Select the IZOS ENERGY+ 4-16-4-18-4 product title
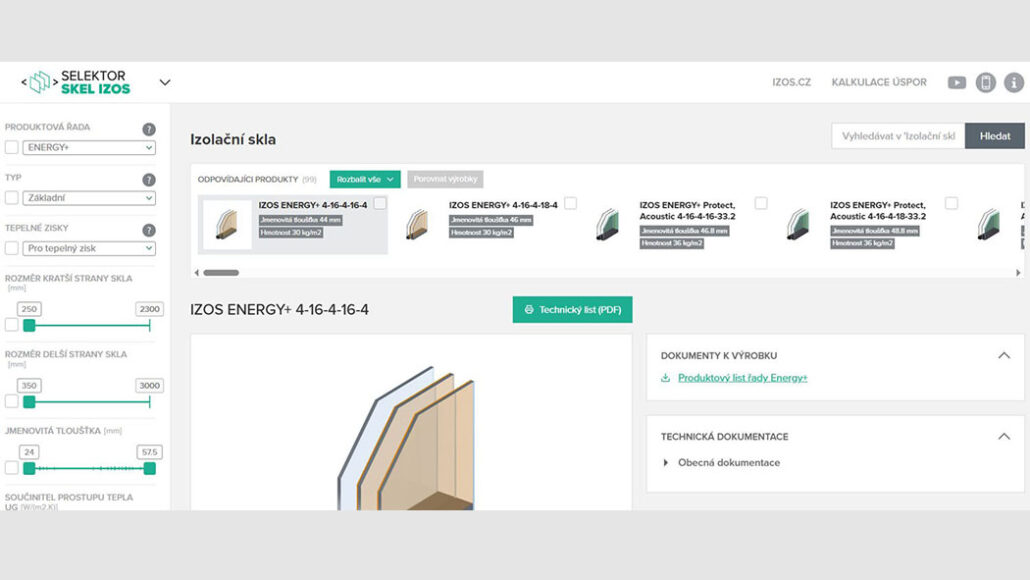Image resolution: width=1030 pixels, height=580 pixels. click(503, 205)
